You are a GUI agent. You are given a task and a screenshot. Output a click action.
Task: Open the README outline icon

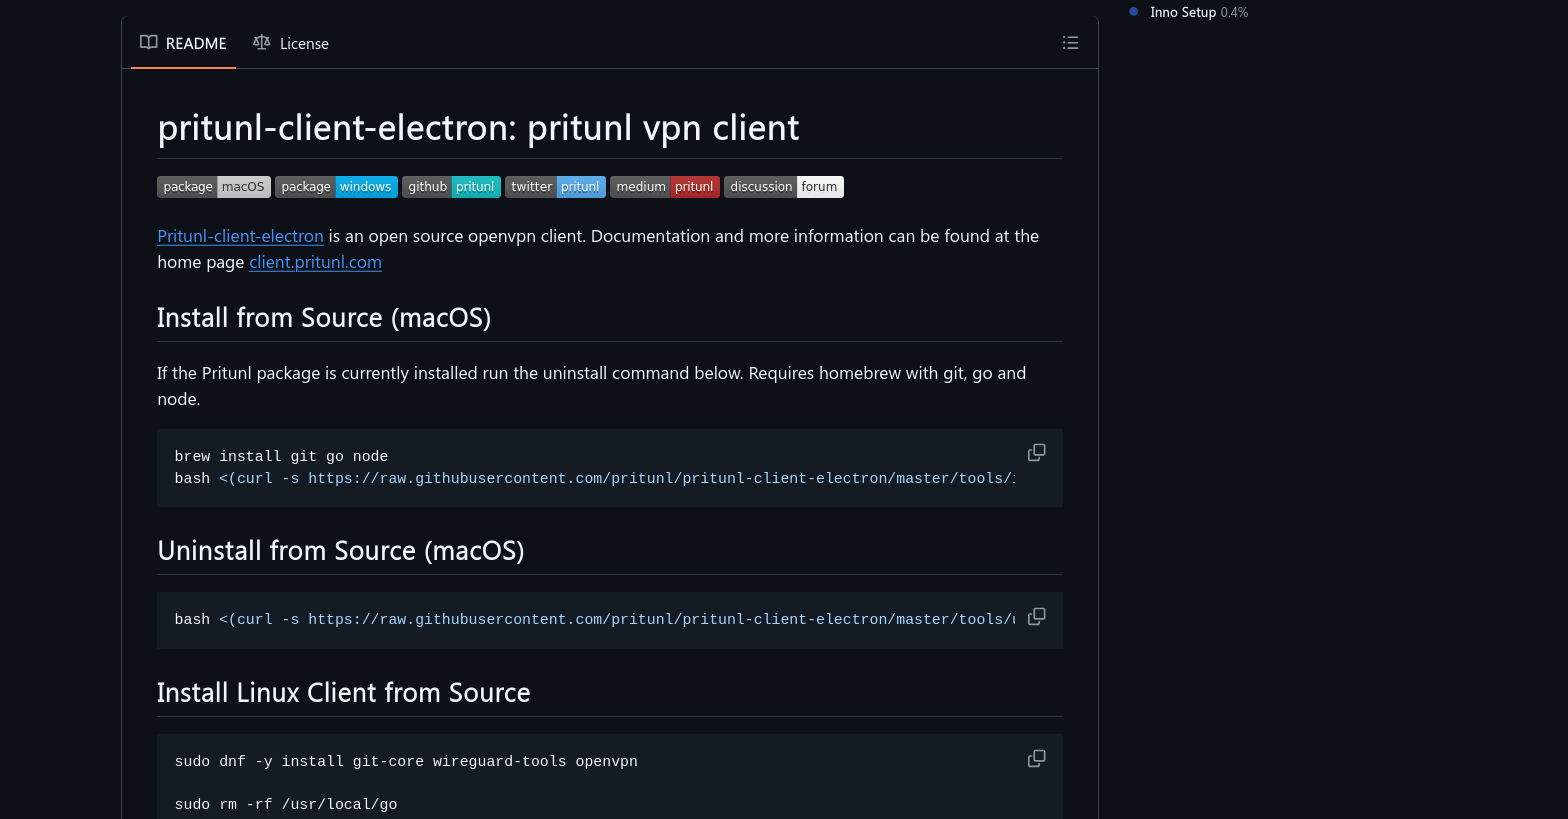[1070, 43]
